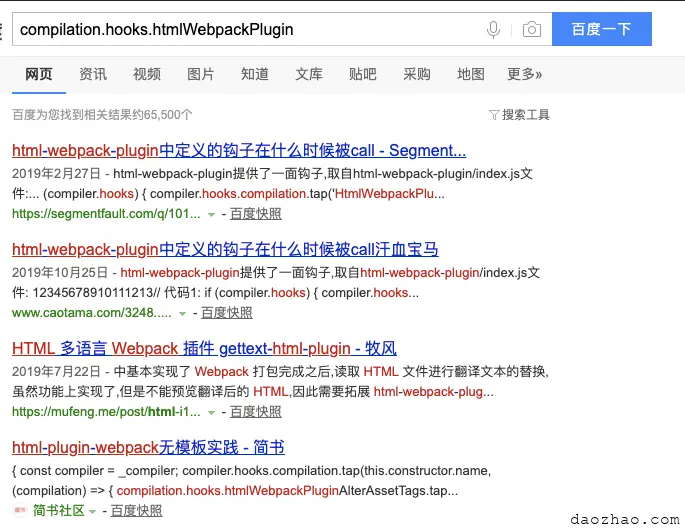The width and height of the screenshot is (685, 529).
Task: Open the 贴吧 tab
Action: [363, 74]
